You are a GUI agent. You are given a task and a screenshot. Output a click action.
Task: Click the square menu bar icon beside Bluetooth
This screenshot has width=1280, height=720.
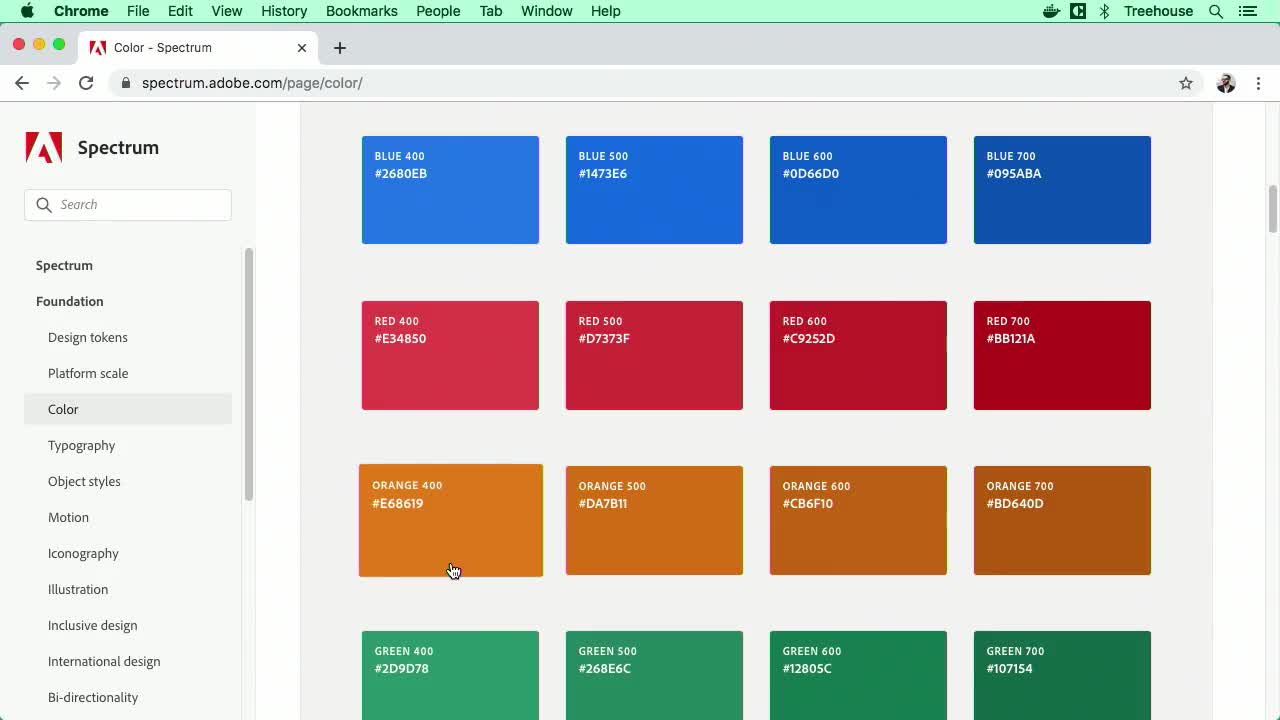coord(1078,11)
